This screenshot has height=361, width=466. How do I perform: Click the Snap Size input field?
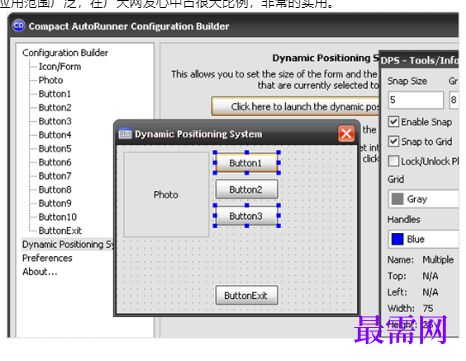pyautogui.click(x=416, y=100)
